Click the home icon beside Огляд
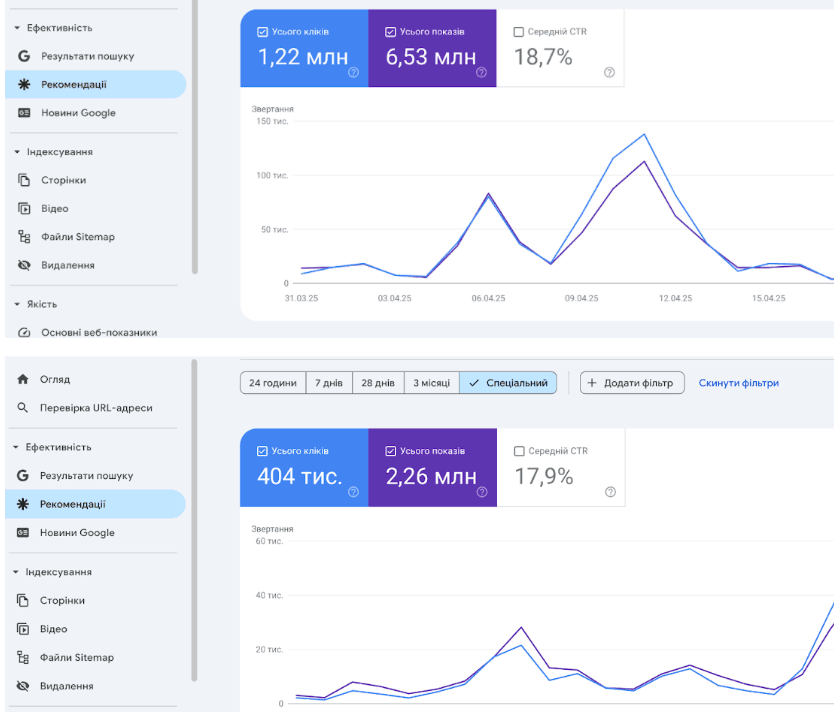Screen dimensions: 834x712 tap(23, 380)
